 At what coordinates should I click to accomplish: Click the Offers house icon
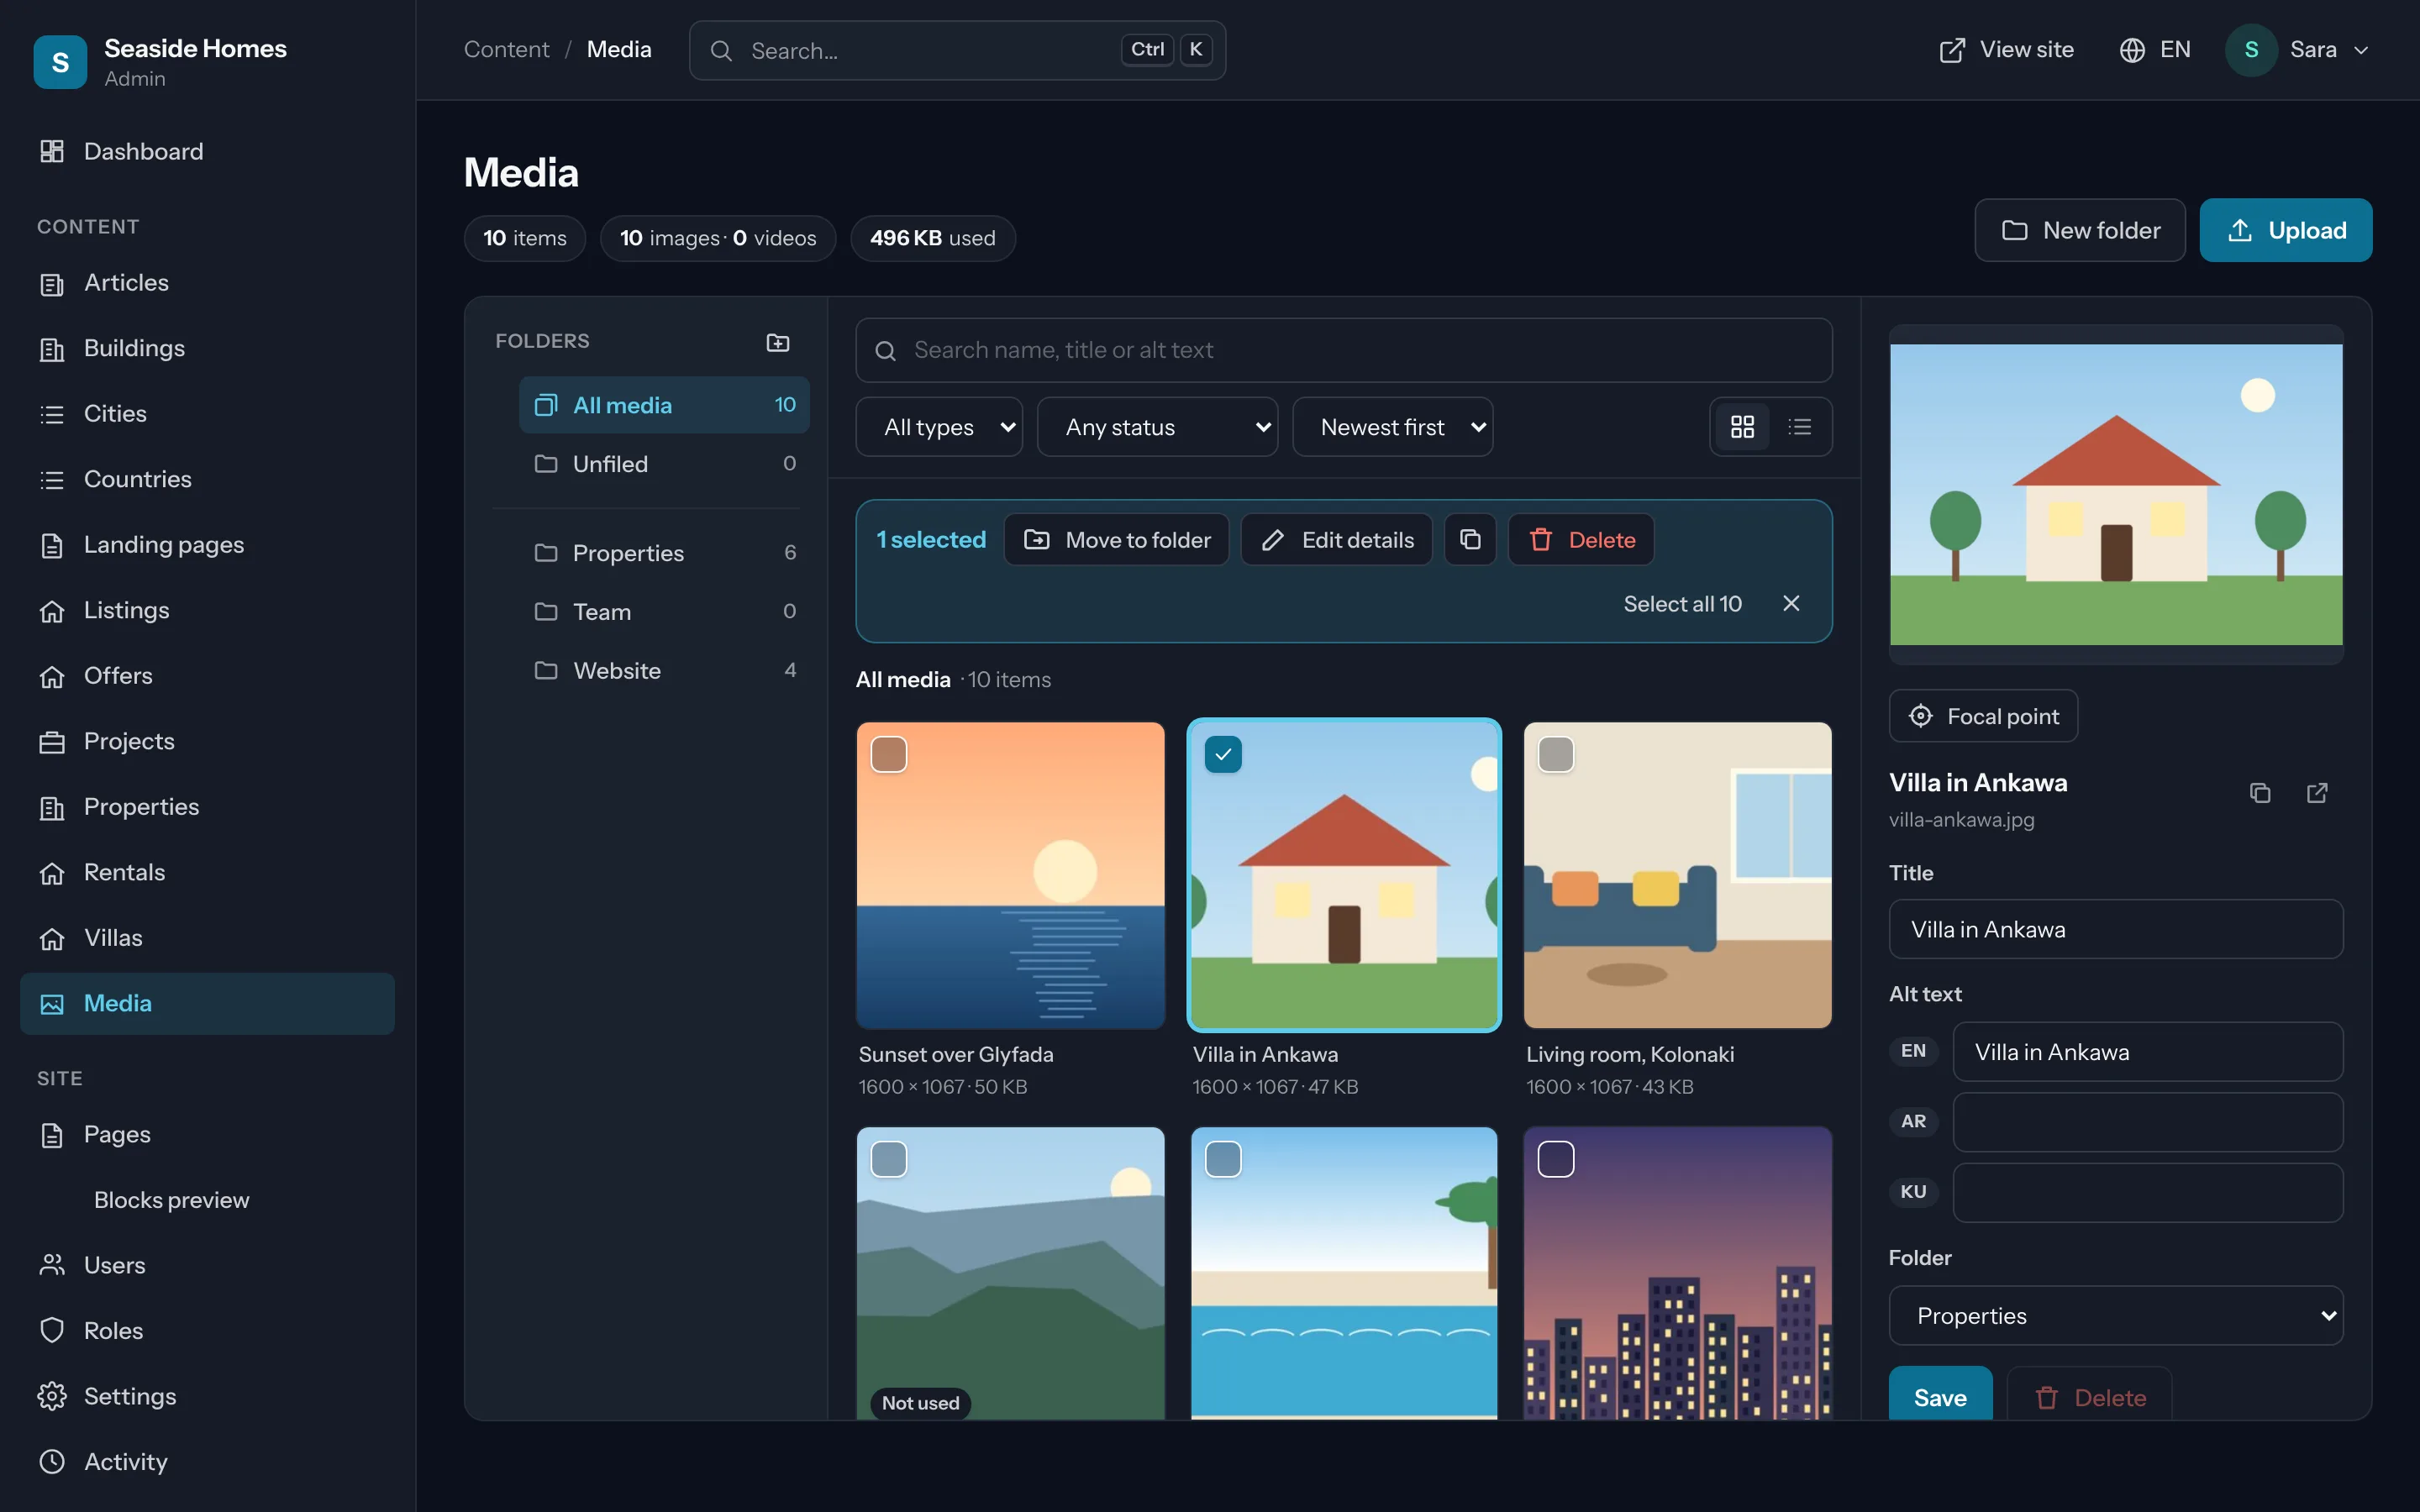(52, 677)
